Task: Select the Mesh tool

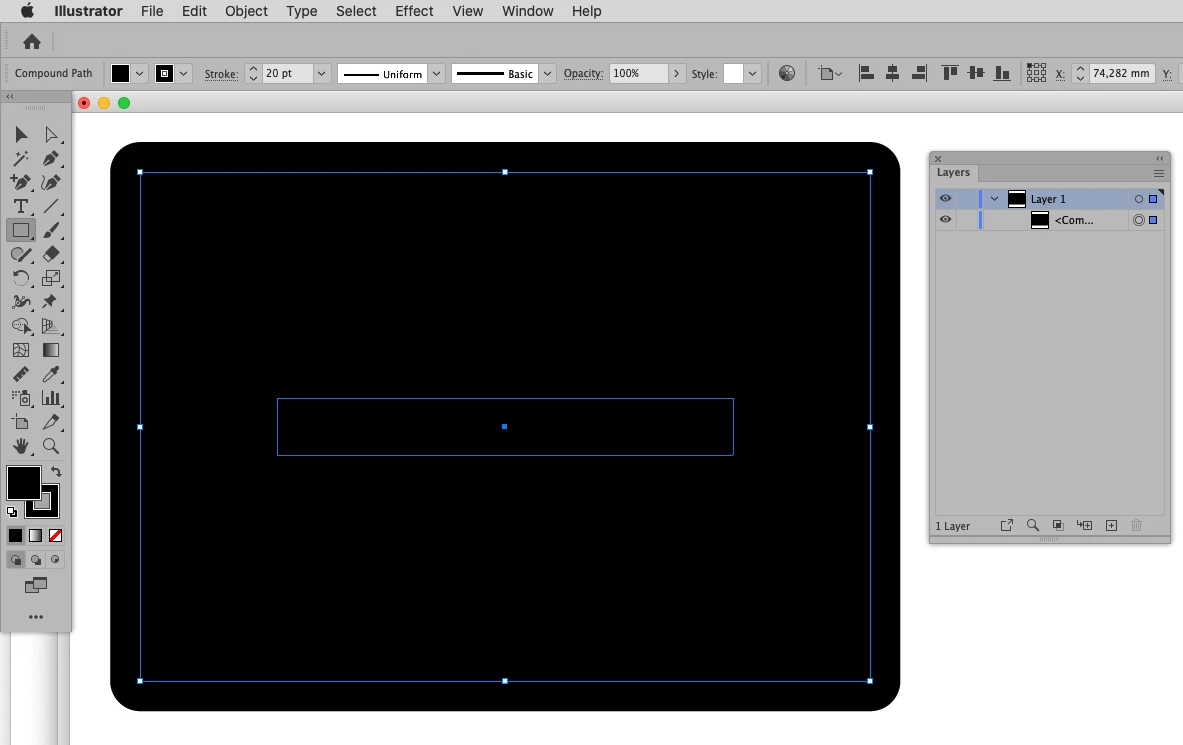Action: point(21,350)
